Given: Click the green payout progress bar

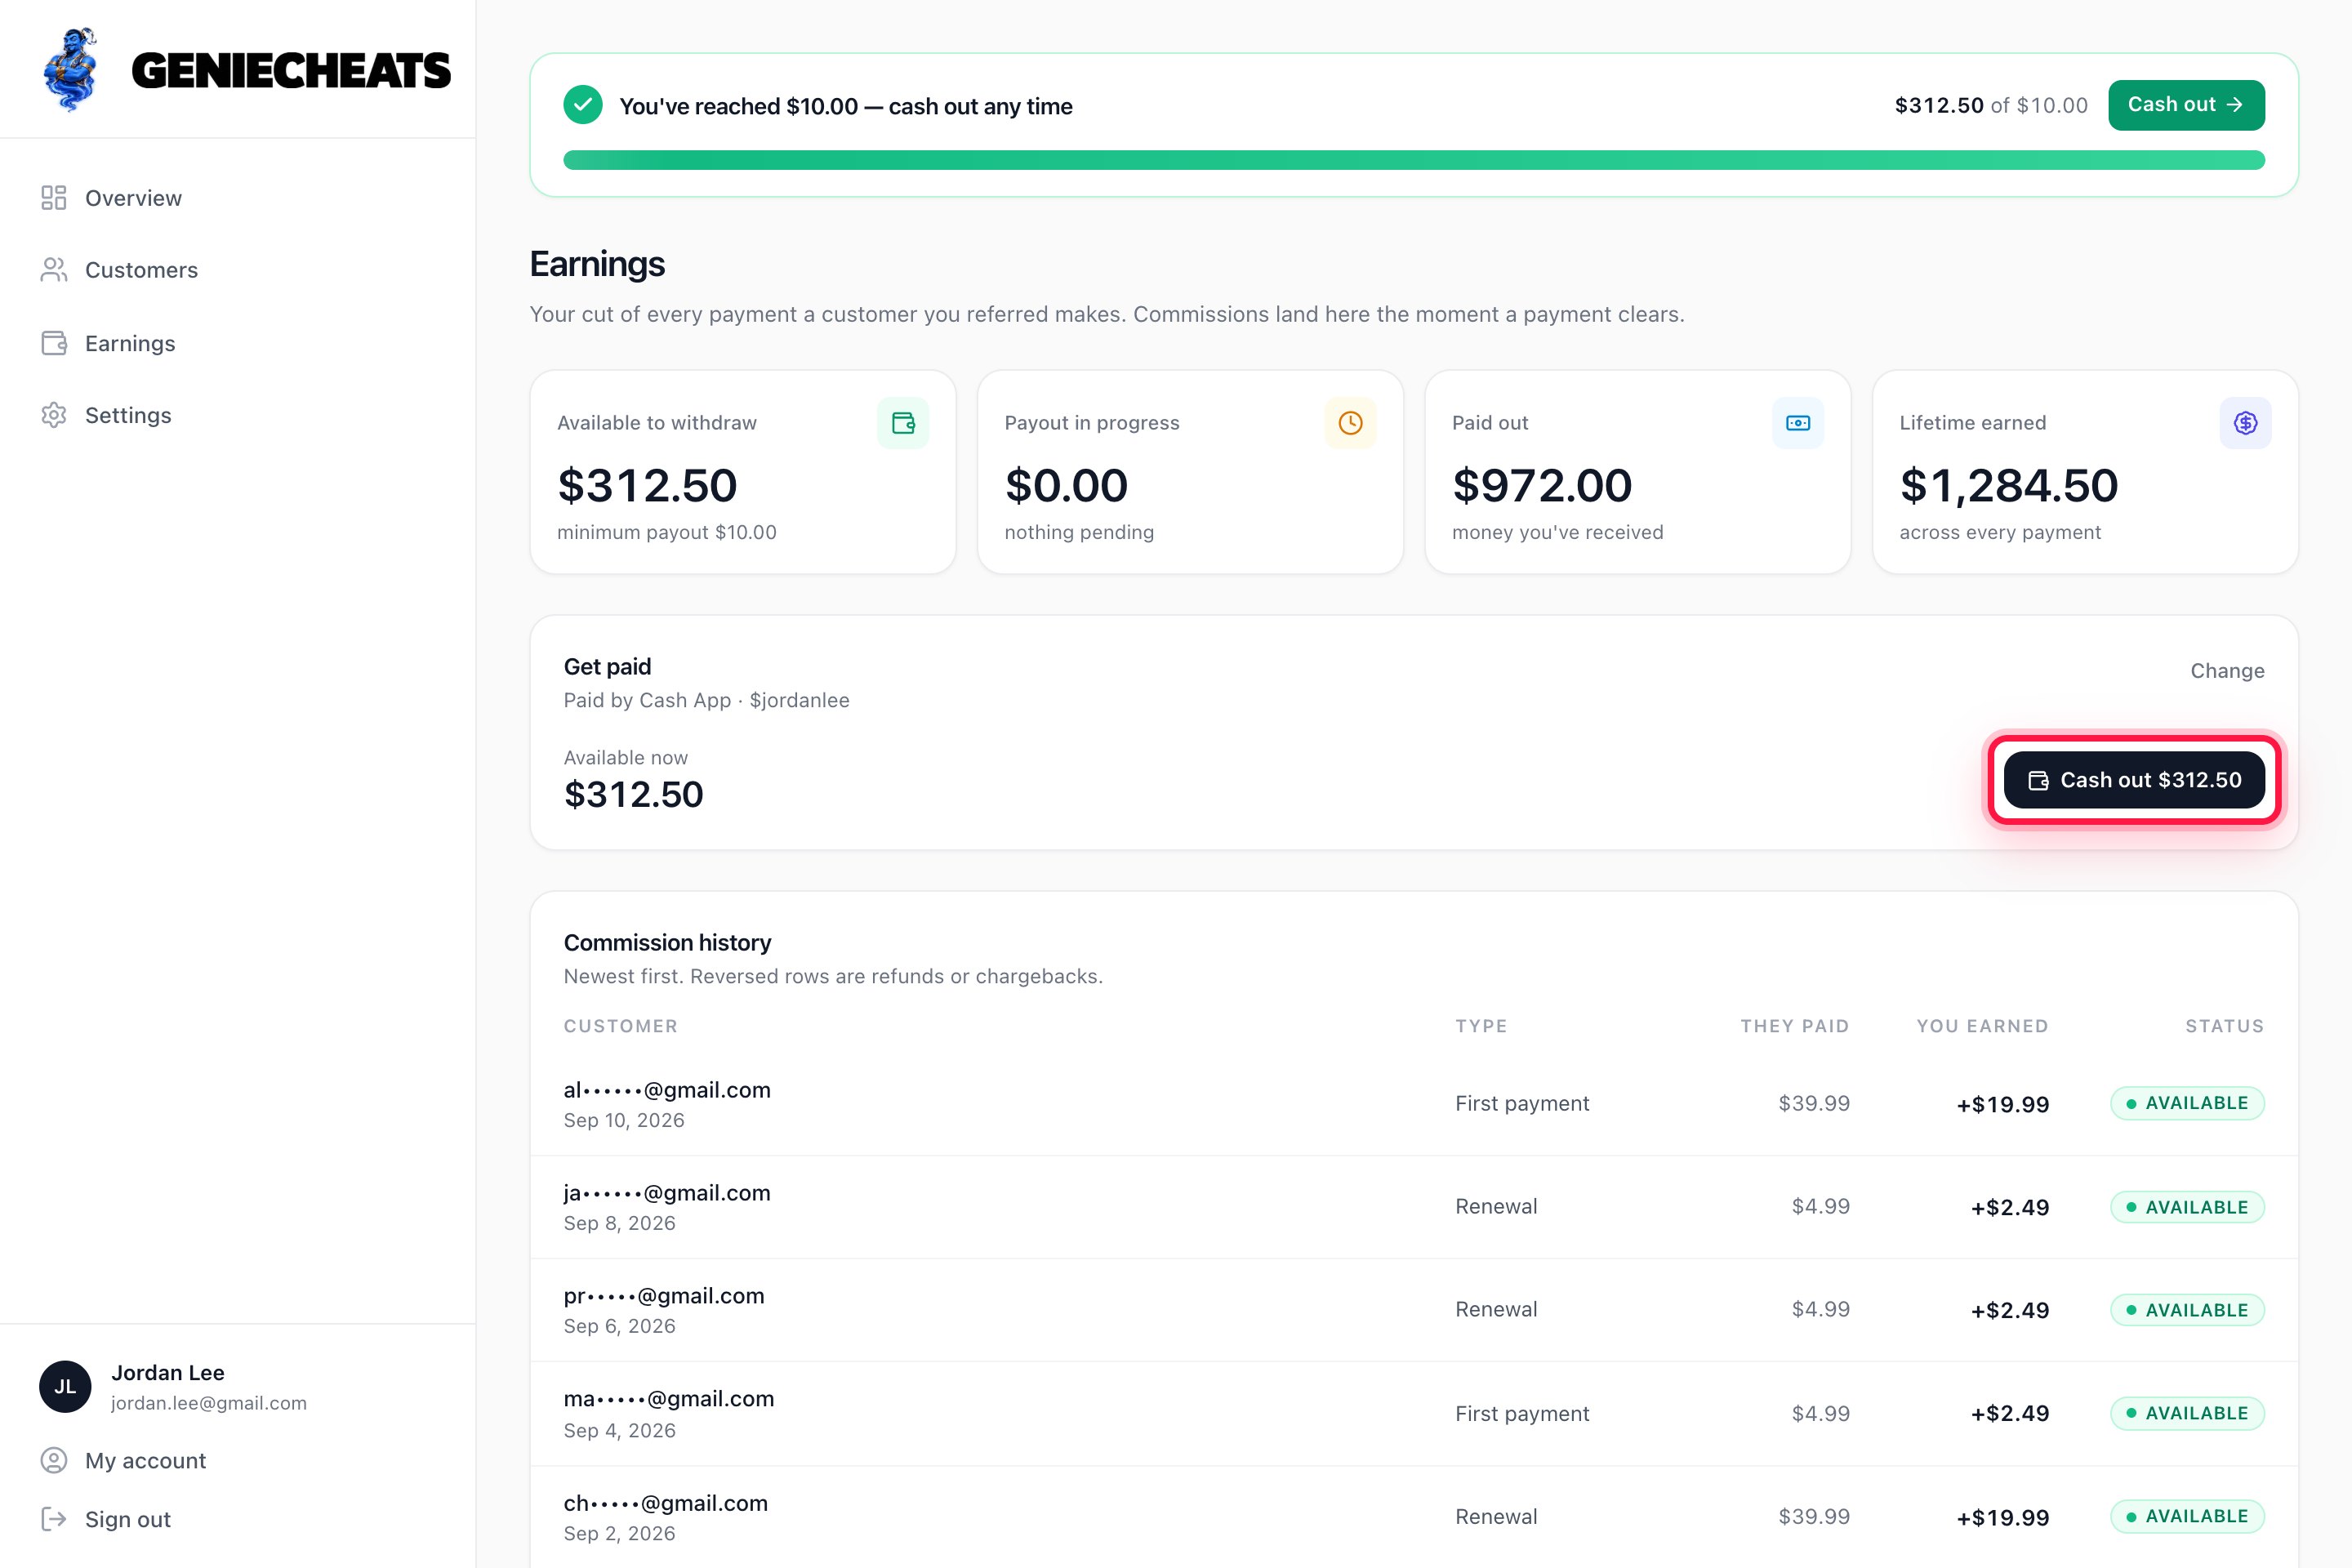Looking at the screenshot, I should [x=1414, y=160].
